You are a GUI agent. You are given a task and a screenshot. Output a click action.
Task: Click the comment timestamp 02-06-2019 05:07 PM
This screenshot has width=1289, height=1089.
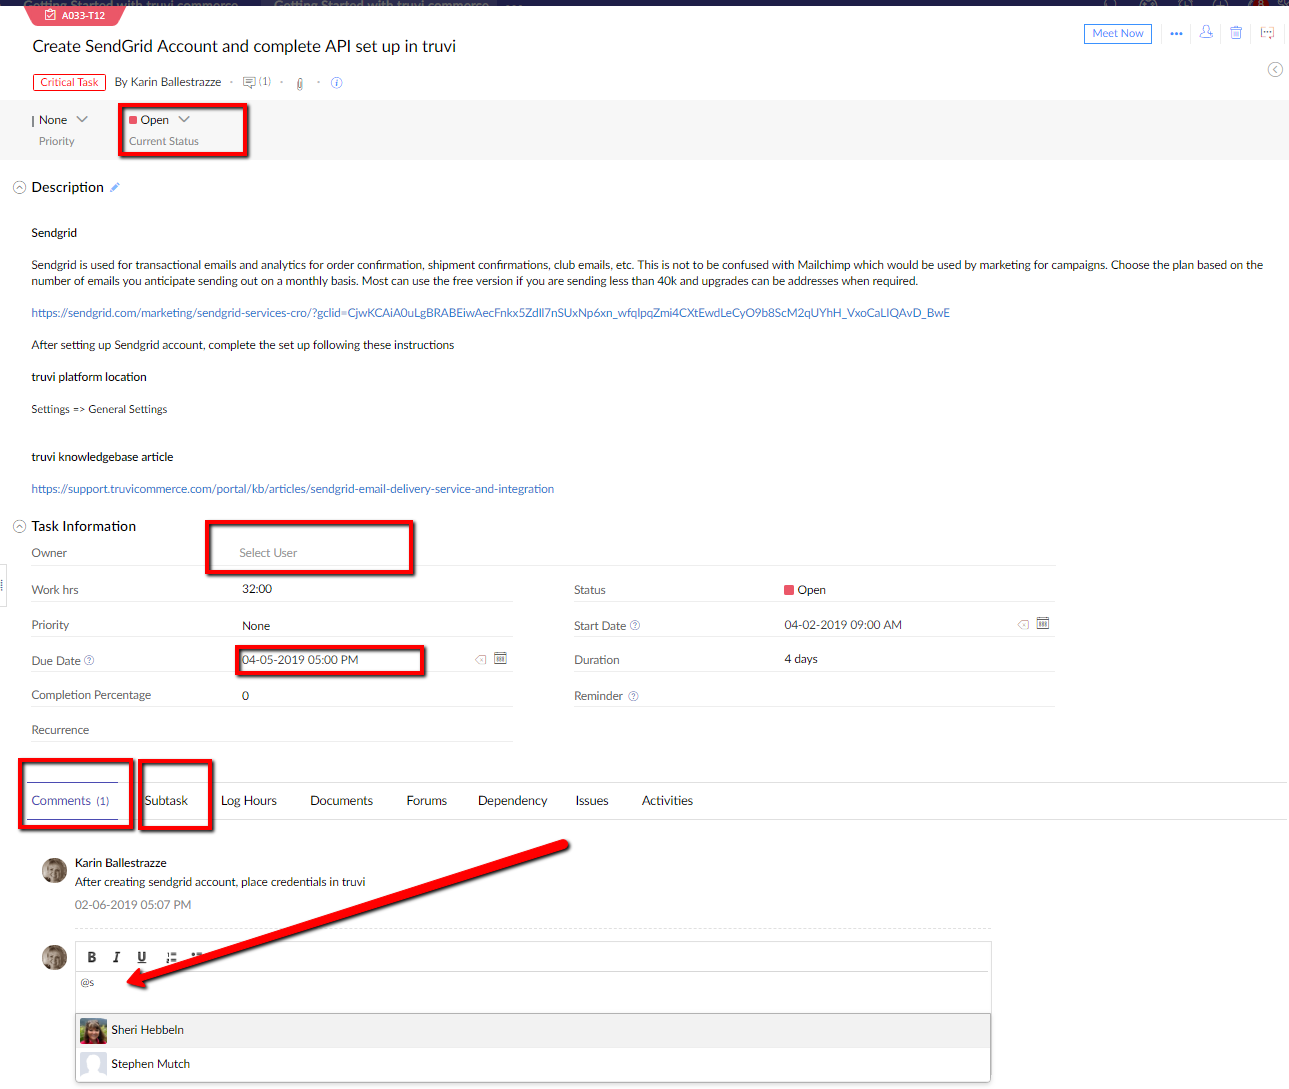click(133, 905)
